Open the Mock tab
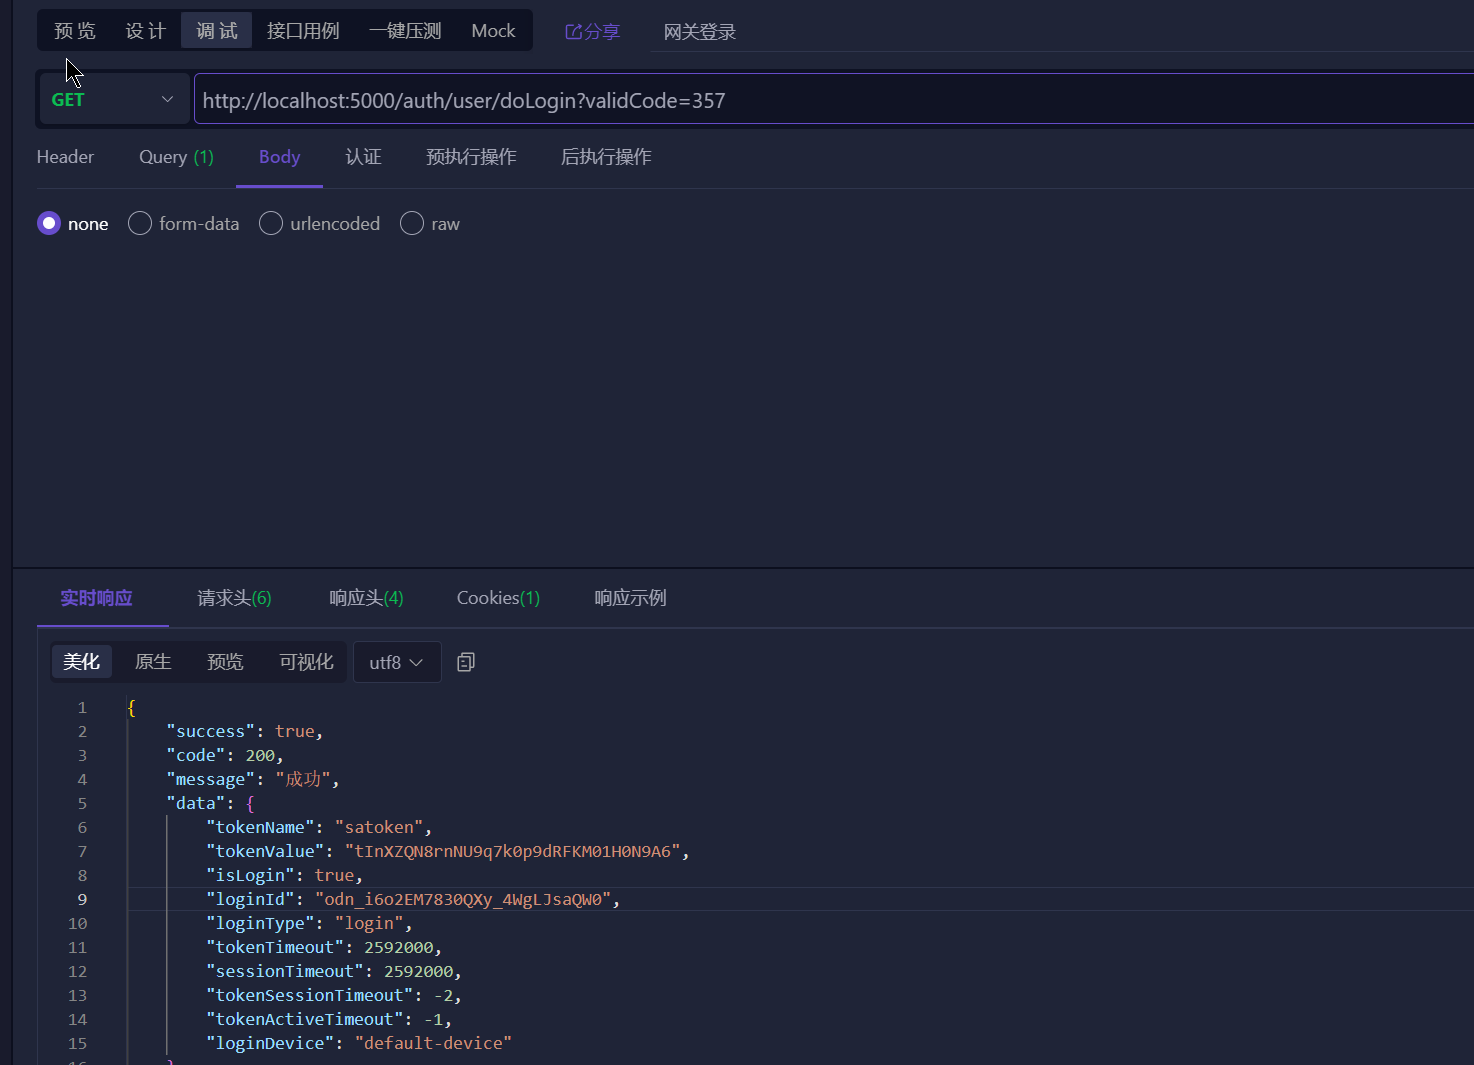Screen dimensions: 1474x1065 click(x=493, y=31)
